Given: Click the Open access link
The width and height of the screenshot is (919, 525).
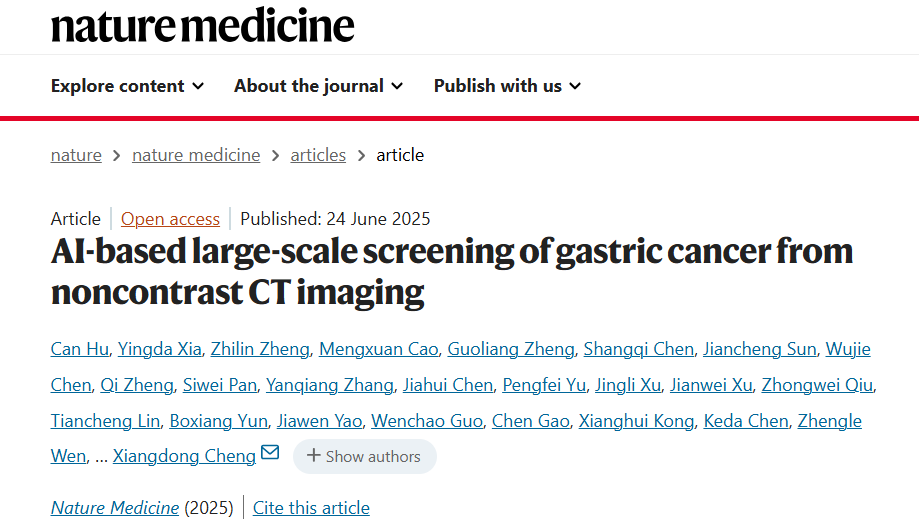Looking at the screenshot, I should pos(170,219).
